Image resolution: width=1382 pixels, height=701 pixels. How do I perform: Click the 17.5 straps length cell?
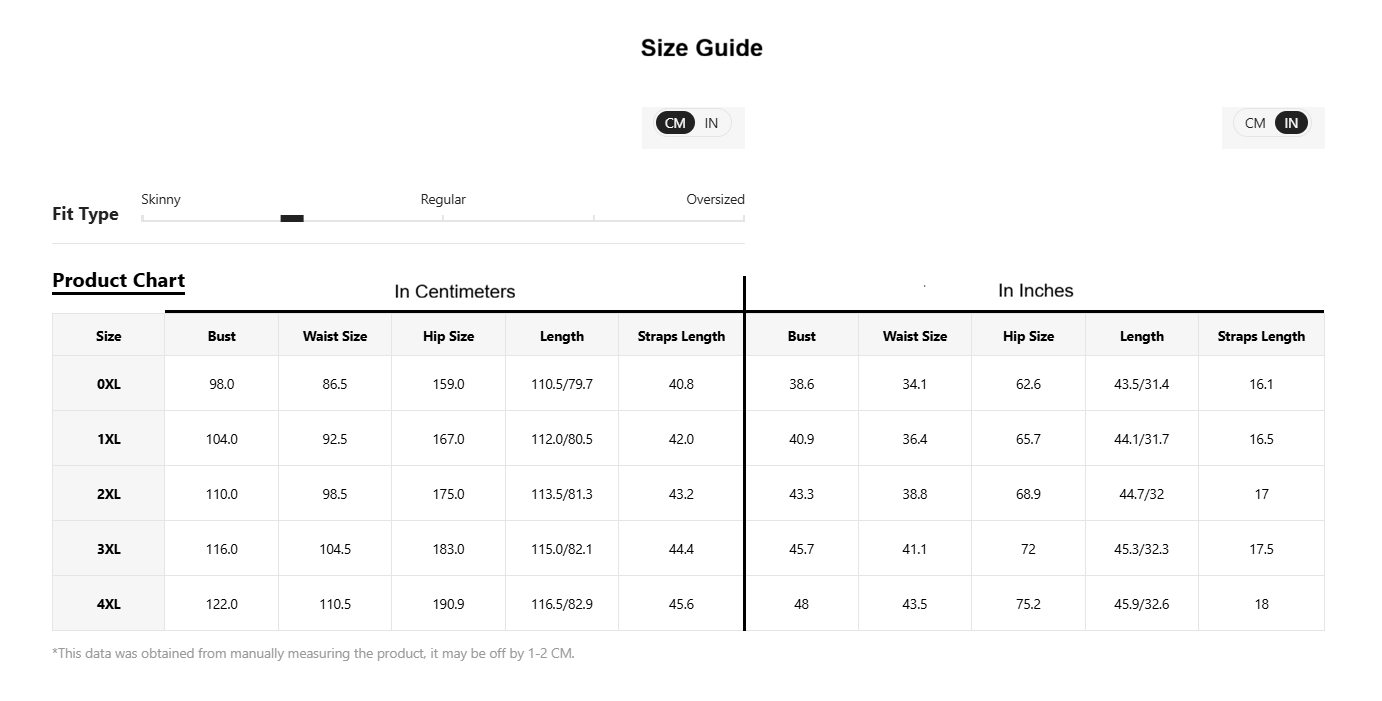1261,549
